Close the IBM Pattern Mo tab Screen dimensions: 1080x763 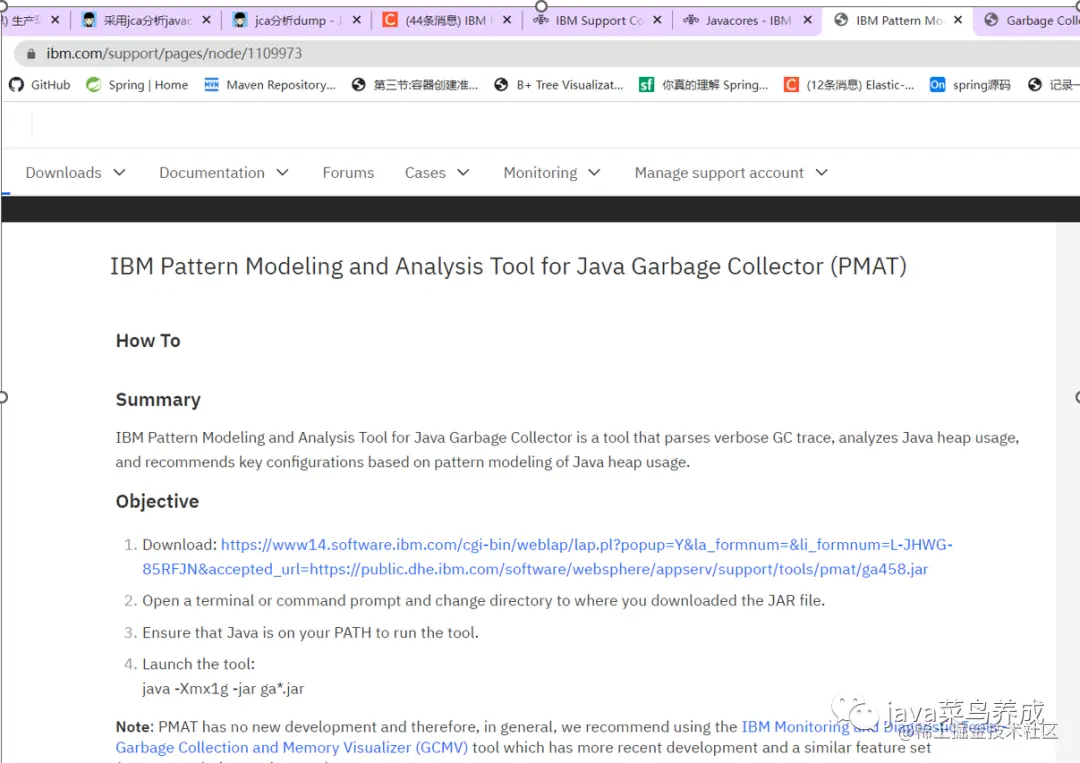pos(957,21)
